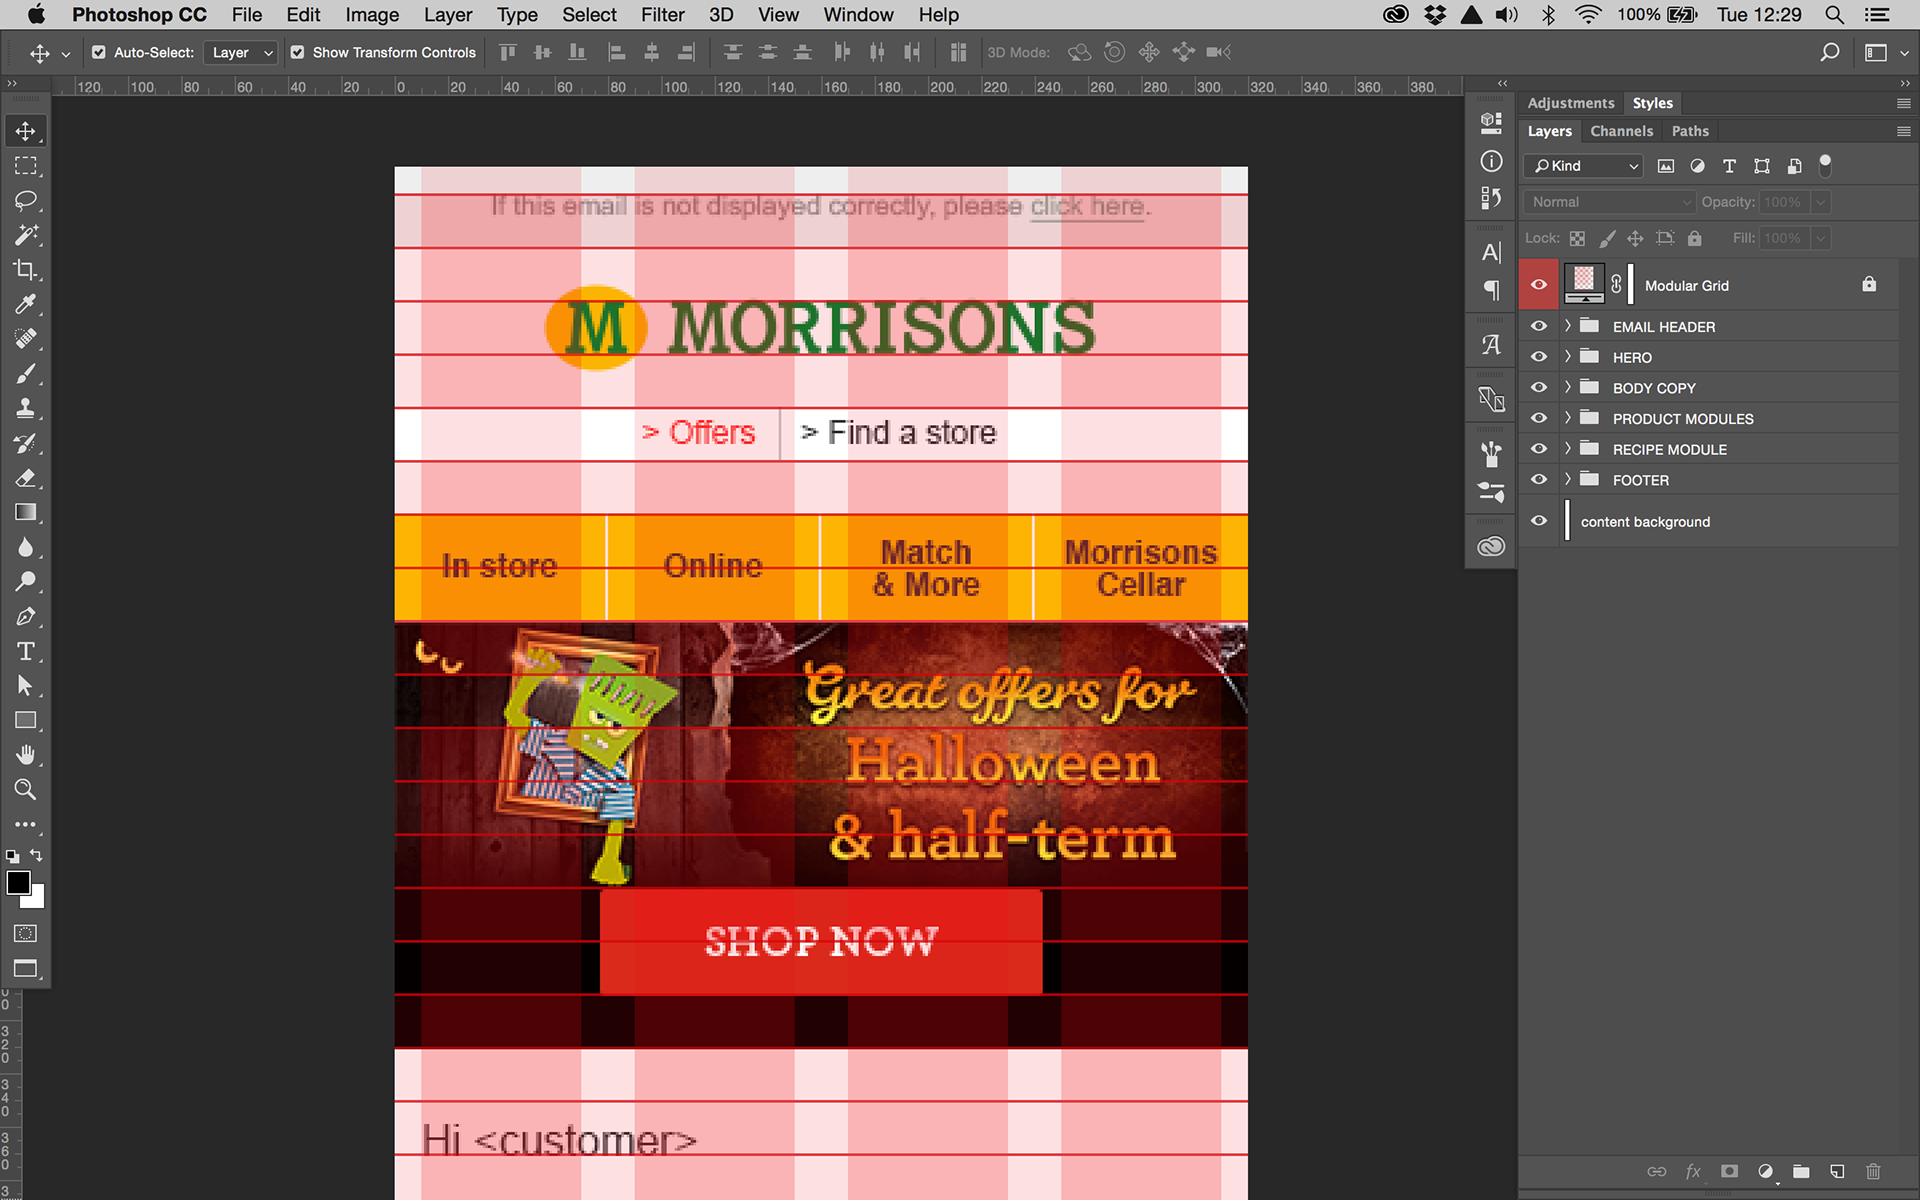Select the Modular Grid layer name

click(x=1686, y=286)
